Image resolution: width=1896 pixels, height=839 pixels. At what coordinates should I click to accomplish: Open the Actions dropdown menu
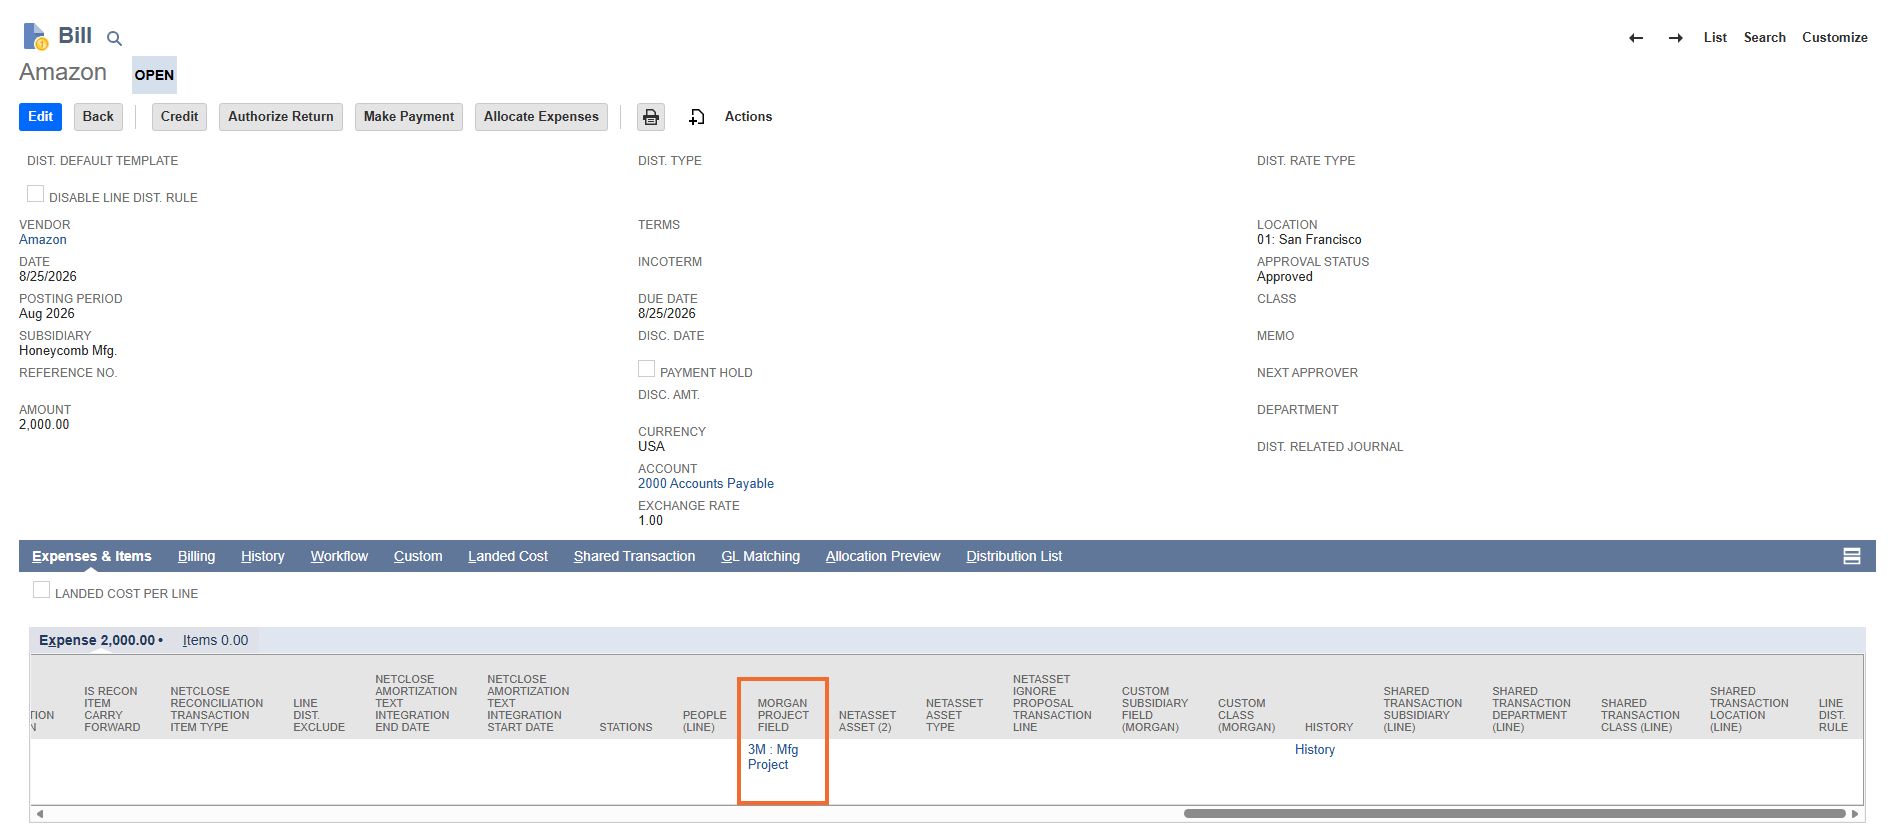748,117
